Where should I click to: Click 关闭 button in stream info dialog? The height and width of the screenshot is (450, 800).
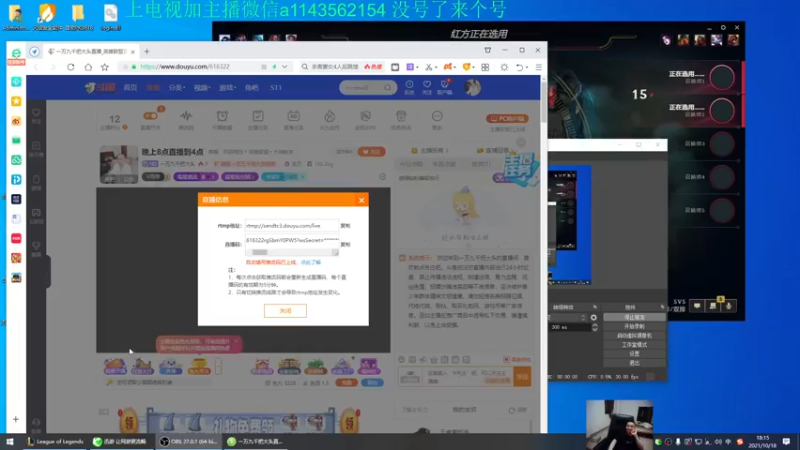pos(285,311)
